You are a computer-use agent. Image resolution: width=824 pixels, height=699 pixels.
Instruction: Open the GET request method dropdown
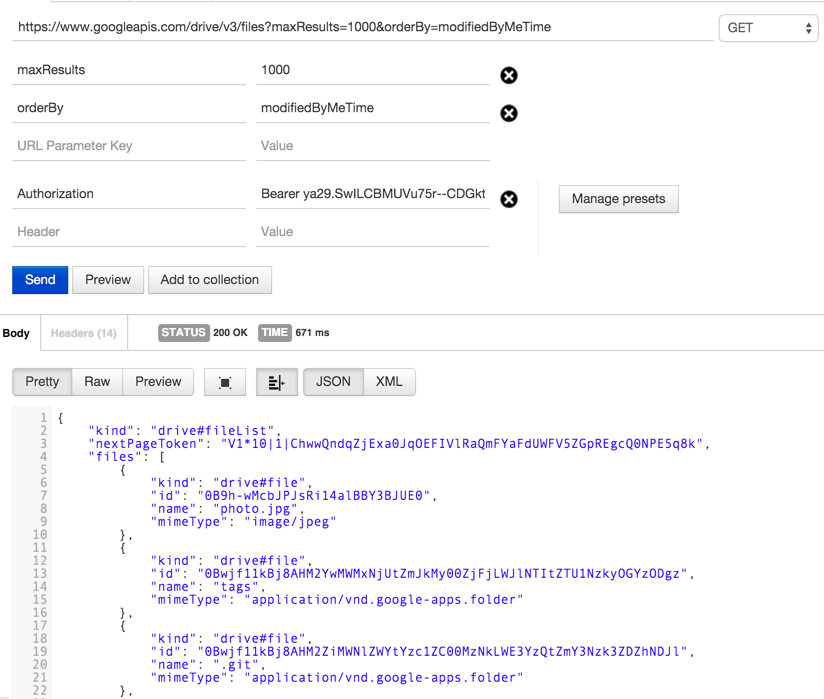[x=768, y=28]
